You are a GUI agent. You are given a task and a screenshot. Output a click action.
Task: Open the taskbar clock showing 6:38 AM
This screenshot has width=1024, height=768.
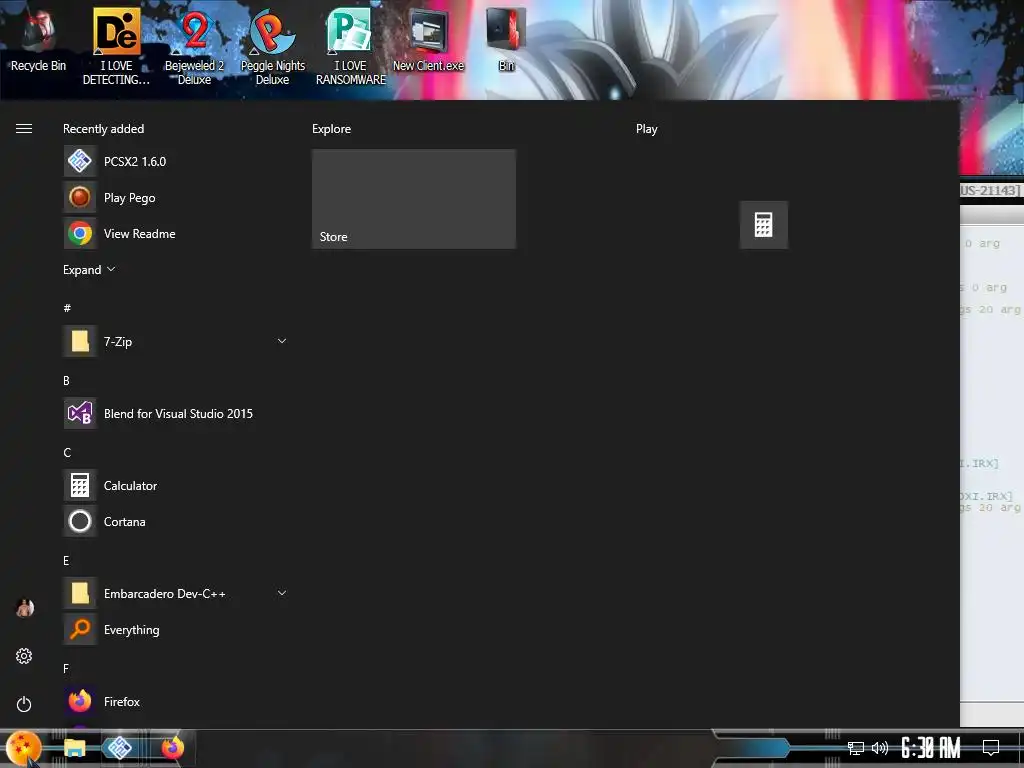[x=931, y=748]
